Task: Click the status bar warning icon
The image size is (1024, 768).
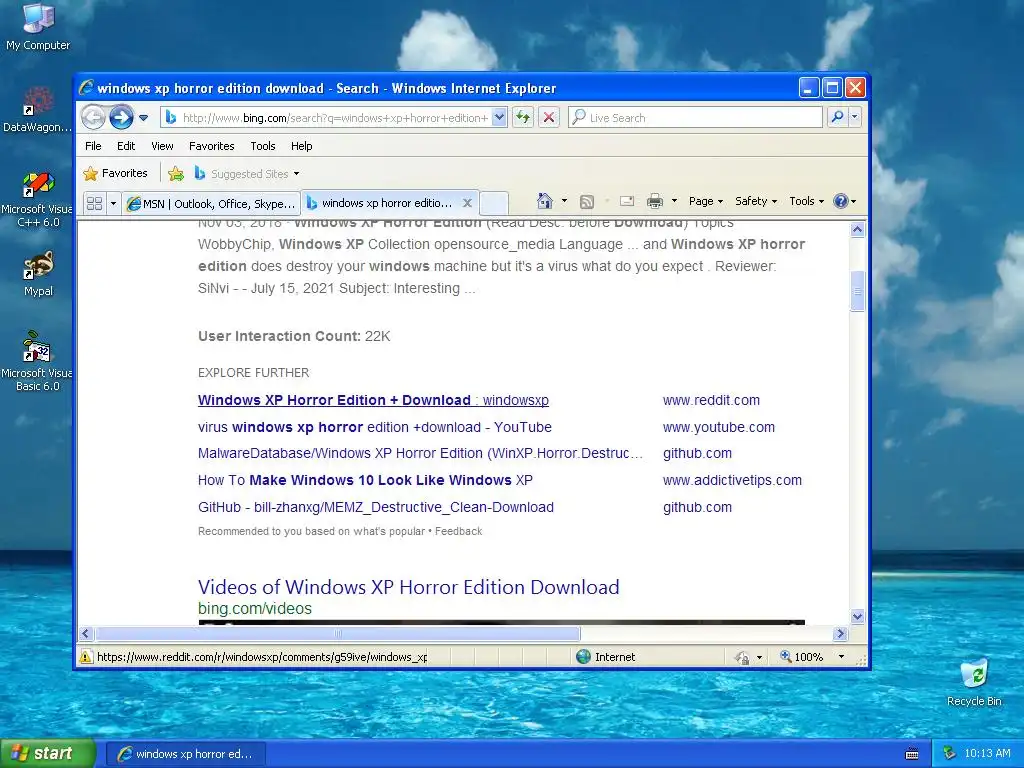Action: (86, 657)
